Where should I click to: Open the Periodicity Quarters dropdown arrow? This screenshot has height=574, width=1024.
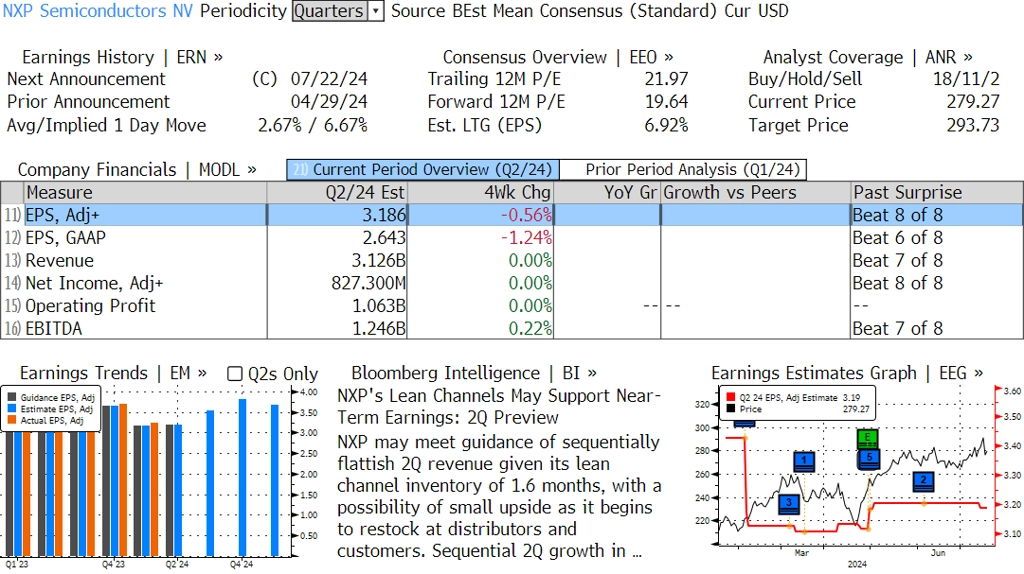(376, 11)
